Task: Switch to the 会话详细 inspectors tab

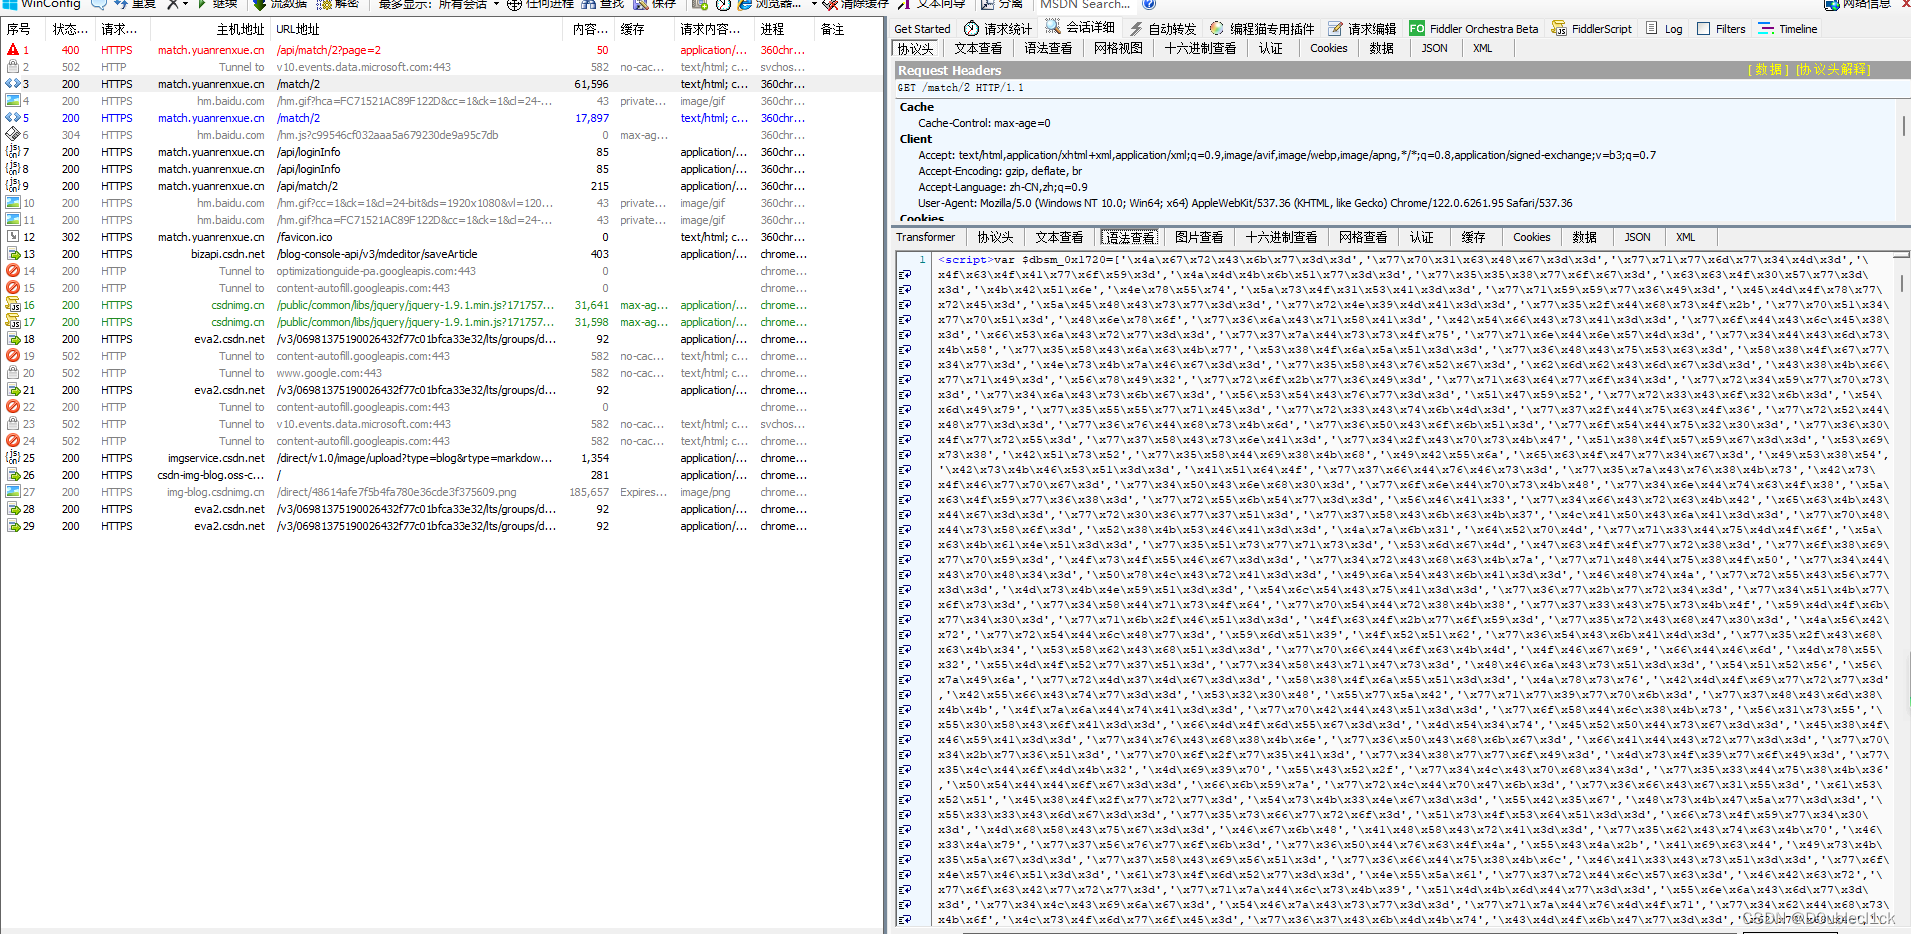Action: [1080, 28]
